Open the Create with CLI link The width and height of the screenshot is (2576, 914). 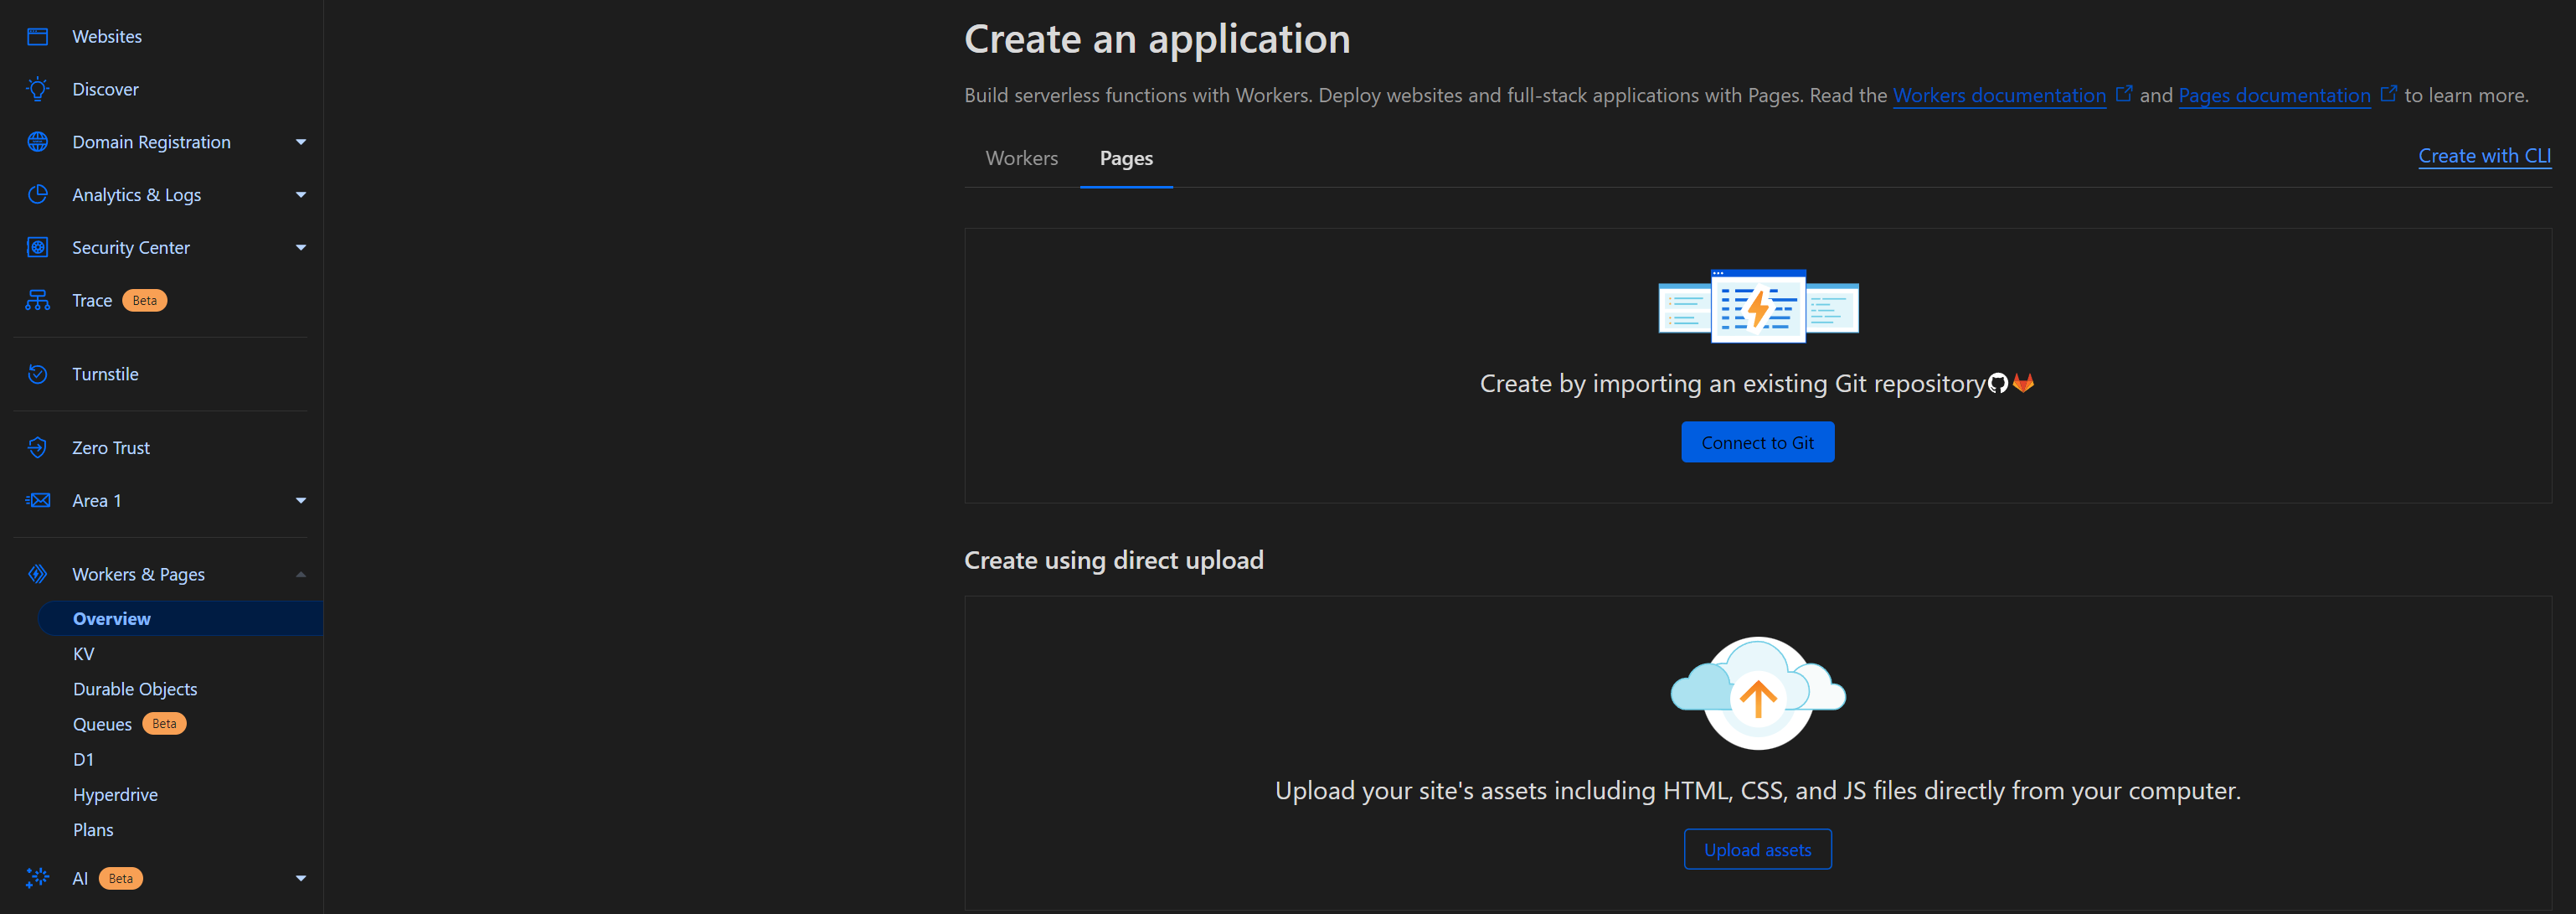2484,156
